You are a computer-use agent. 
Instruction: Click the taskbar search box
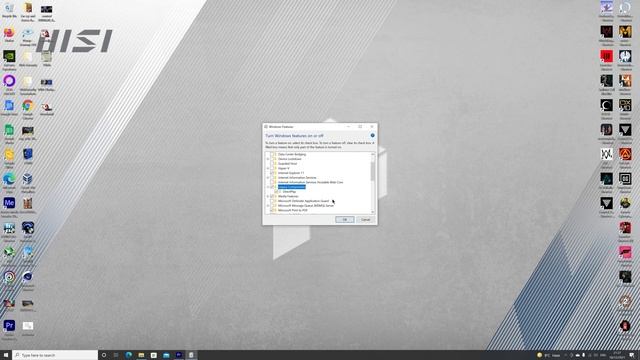[x=55, y=355]
